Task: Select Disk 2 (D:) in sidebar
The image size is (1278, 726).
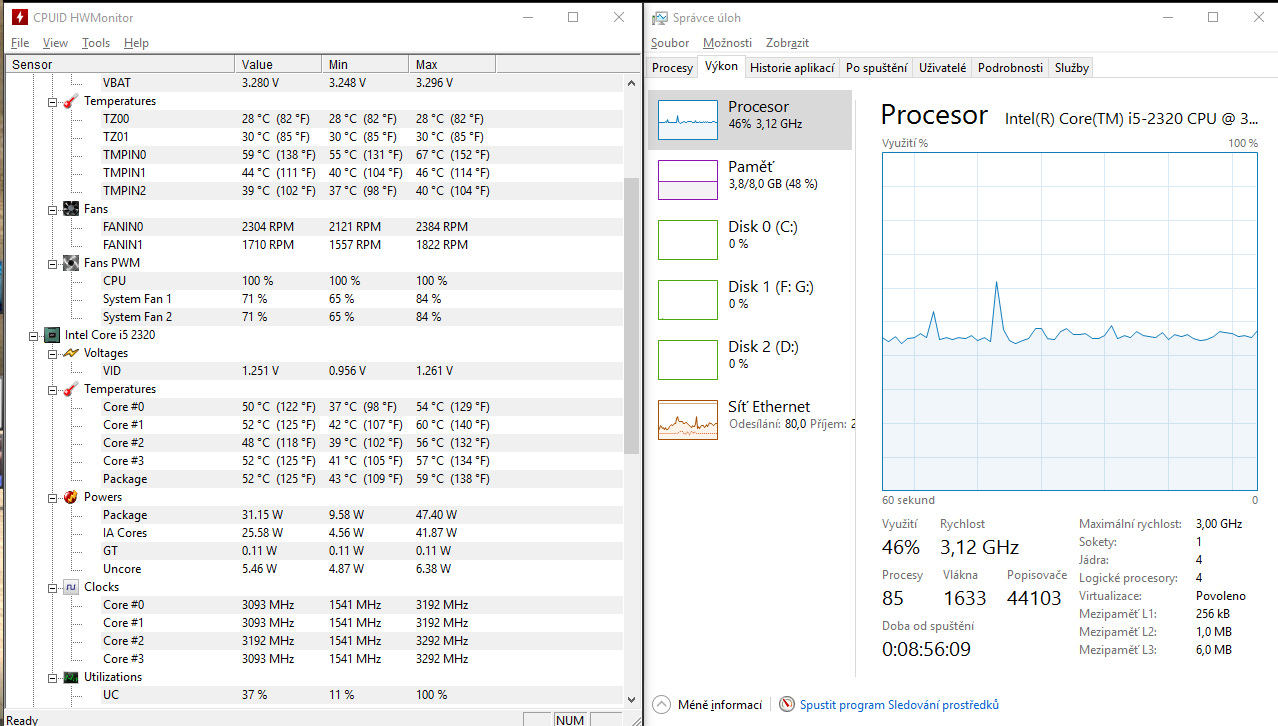Action: 750,360
